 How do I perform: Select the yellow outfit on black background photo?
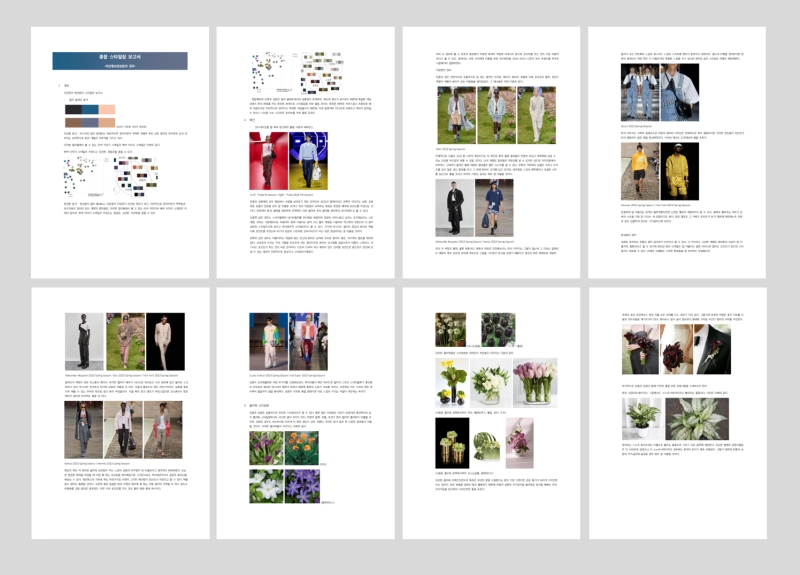click(679, 171)
